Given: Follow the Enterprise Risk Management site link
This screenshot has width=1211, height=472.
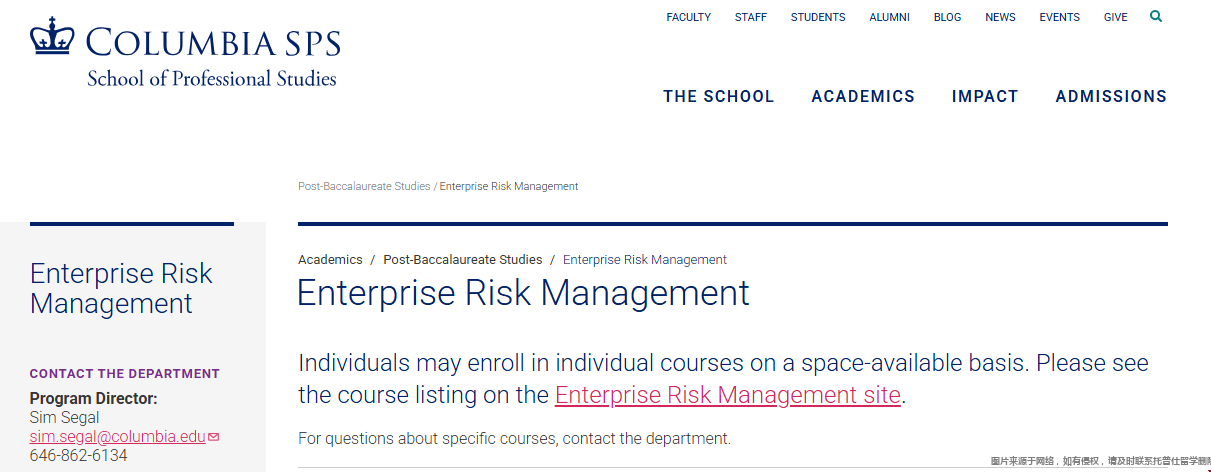Looking at the screenshot, I should click(728, 395).
